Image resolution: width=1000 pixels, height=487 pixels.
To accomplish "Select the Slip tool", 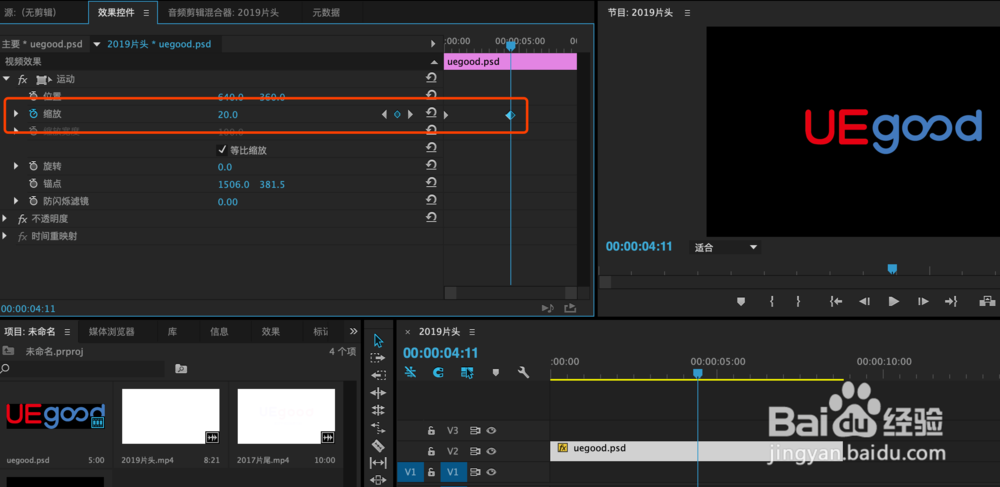I will pos(378,462).
